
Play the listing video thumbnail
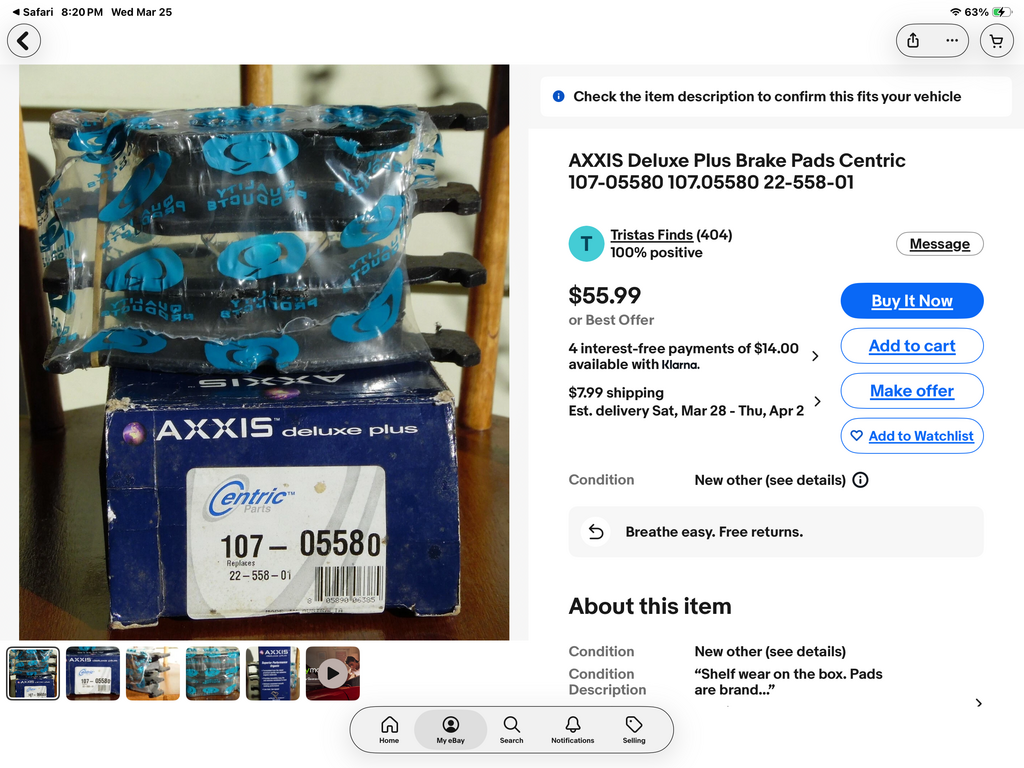pos(332,673)
